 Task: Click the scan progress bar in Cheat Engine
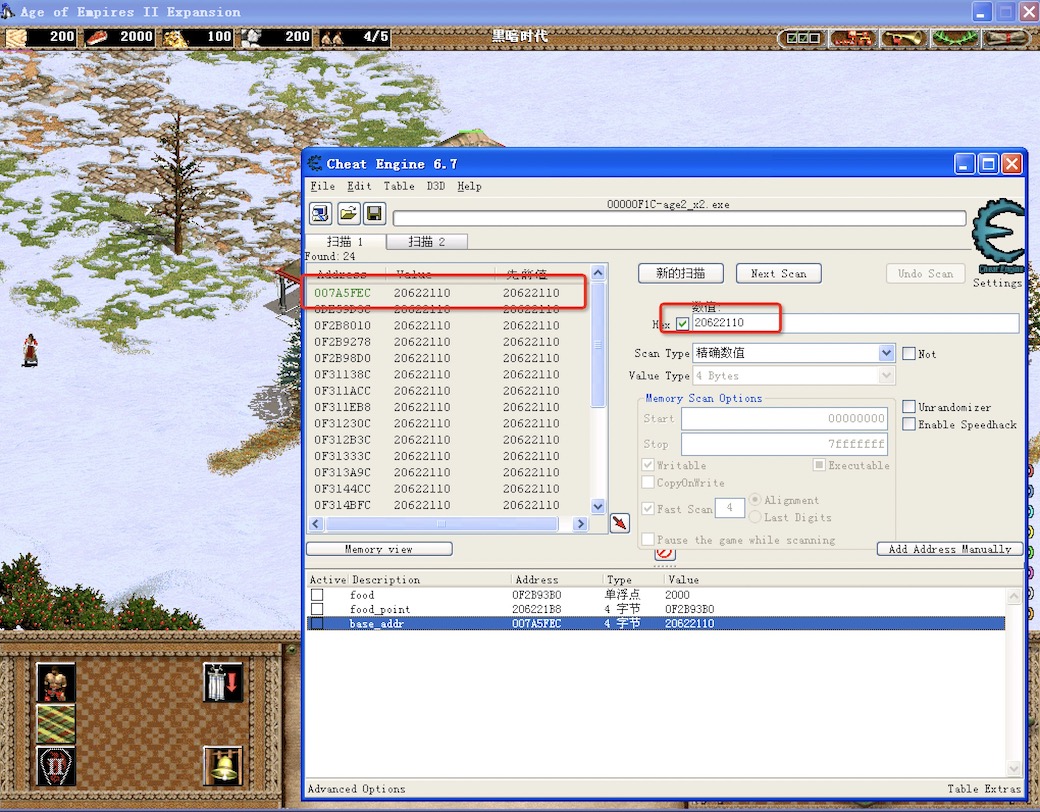(x=679, y=218)
